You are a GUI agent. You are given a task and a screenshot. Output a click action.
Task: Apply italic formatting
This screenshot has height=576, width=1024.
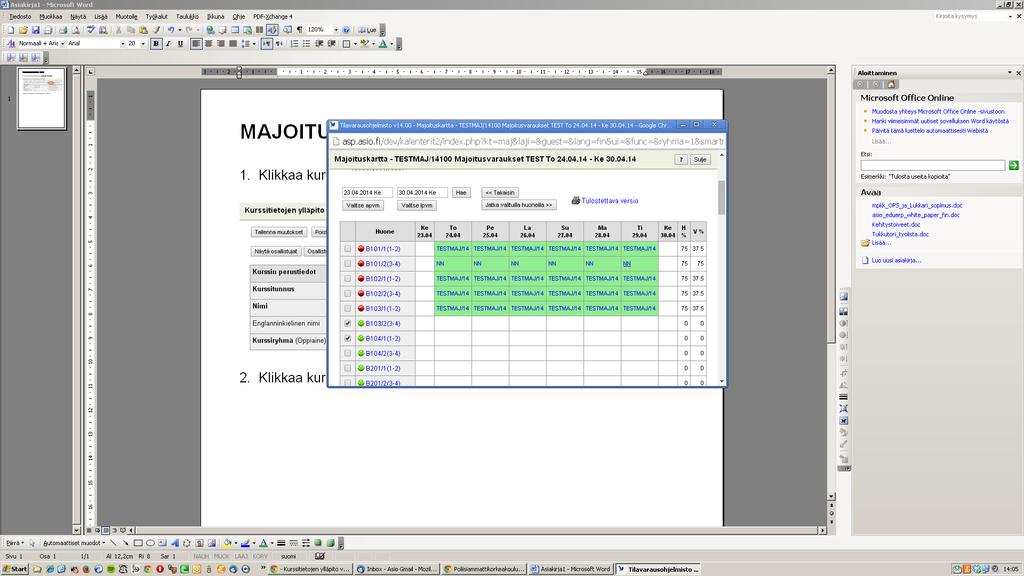[168, 44]
